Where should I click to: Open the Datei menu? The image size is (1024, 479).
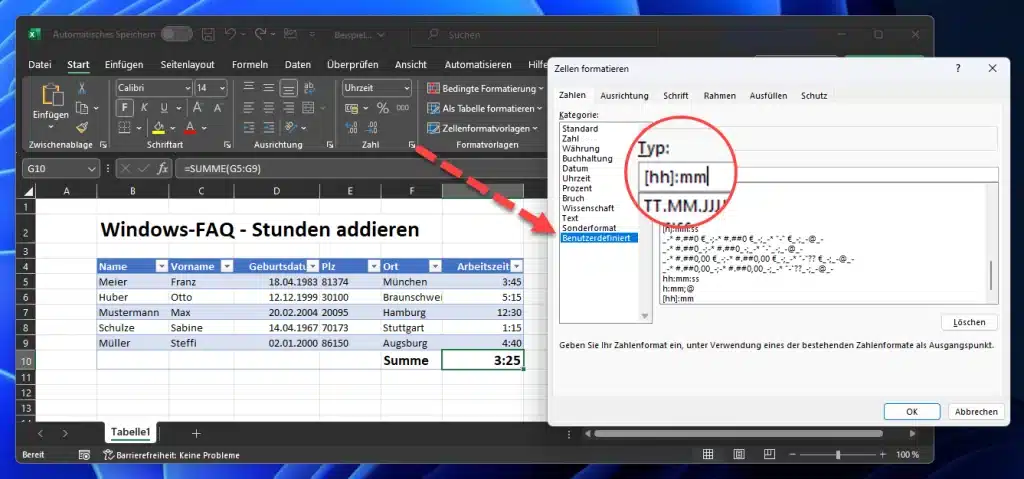[40, 65]
